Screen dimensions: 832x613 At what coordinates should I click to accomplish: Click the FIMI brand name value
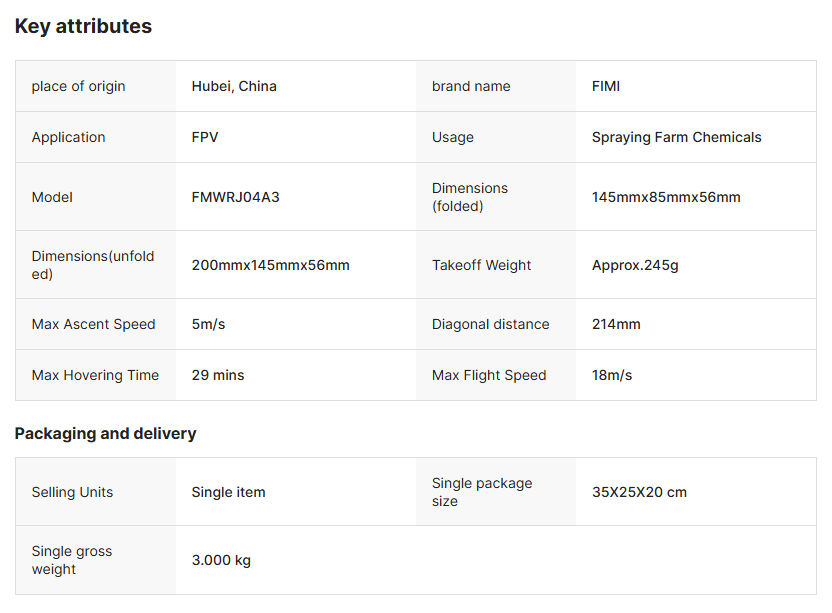point(606,86)
